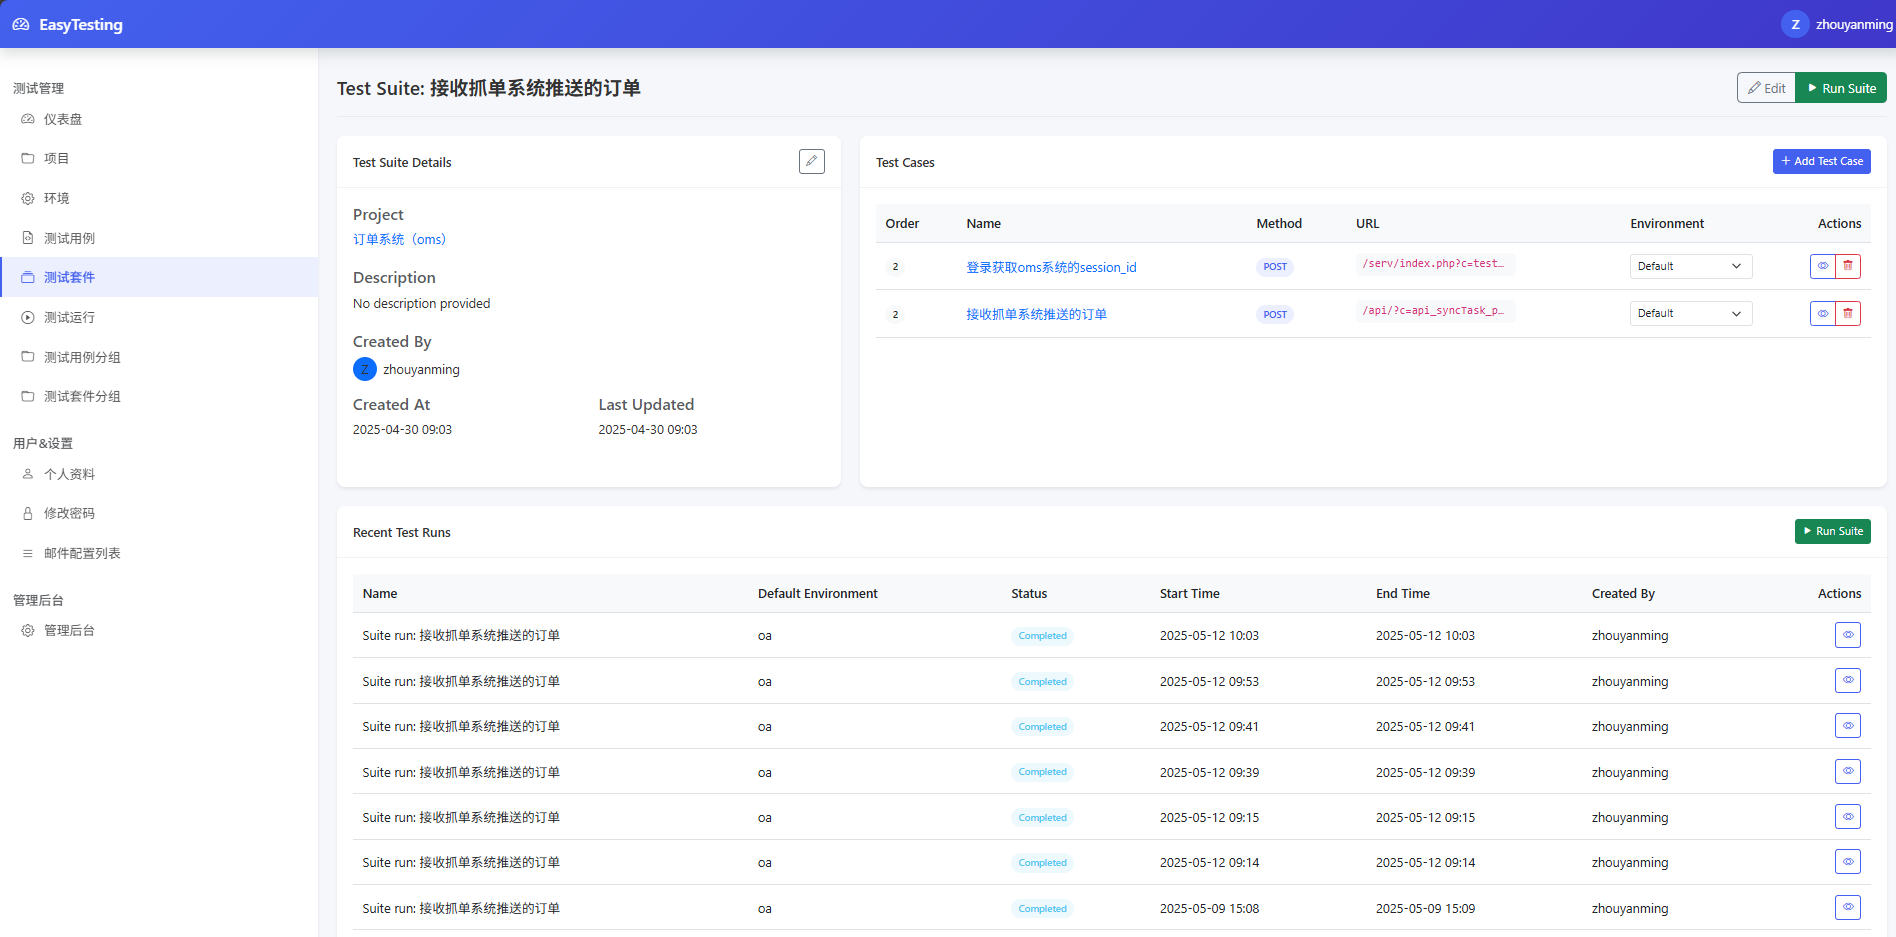Click the Default Environment column header
Screen dimensions: 1896x937
click(818, 594)
